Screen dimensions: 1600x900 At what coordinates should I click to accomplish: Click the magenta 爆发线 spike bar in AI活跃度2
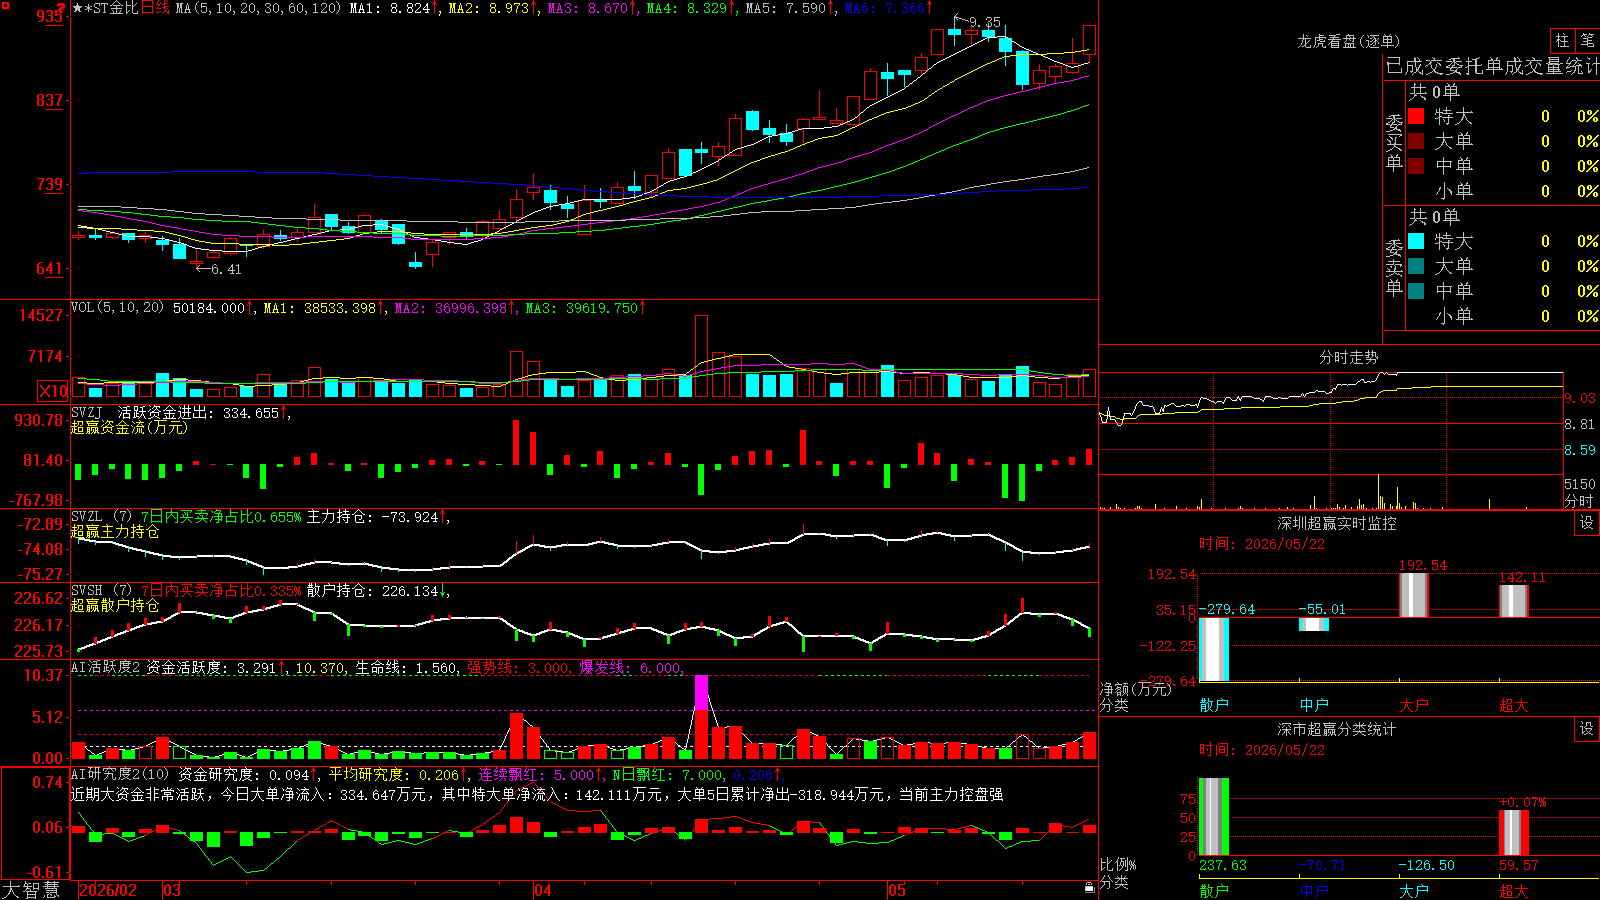click(x=702, y=693)
